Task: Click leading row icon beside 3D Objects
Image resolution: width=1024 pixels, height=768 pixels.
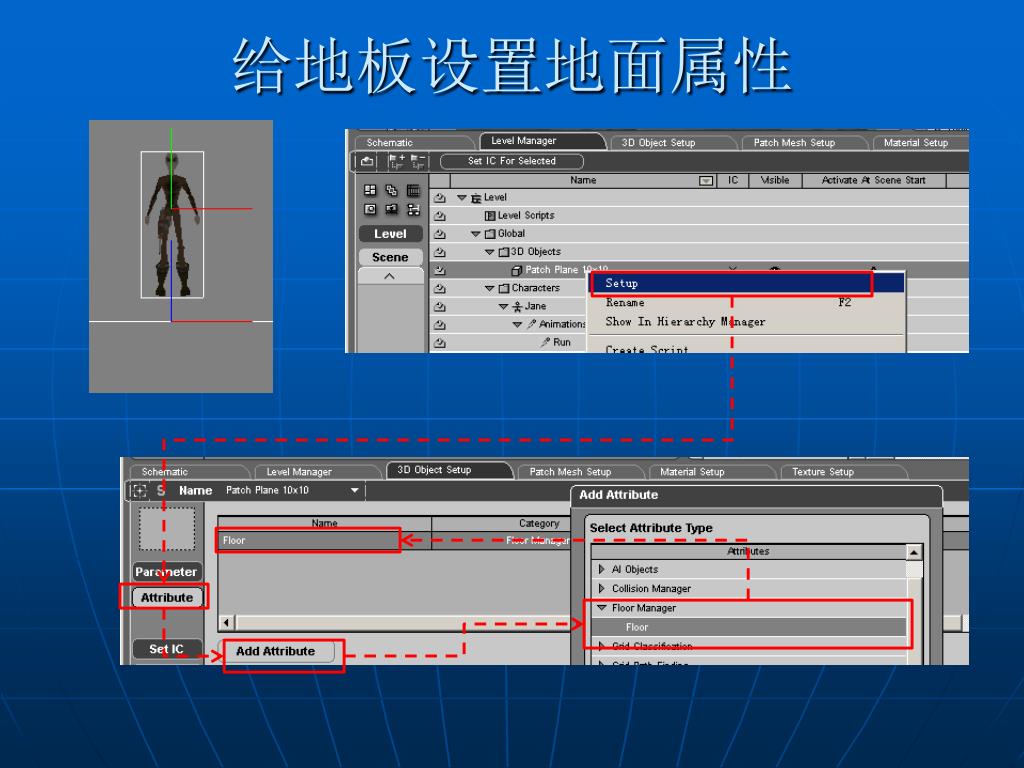Action: point(440,252)
